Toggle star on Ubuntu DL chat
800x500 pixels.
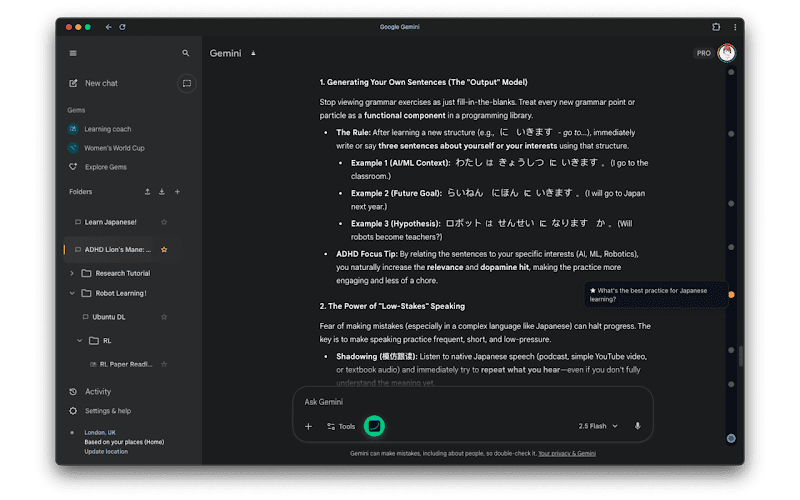(164, 317)
